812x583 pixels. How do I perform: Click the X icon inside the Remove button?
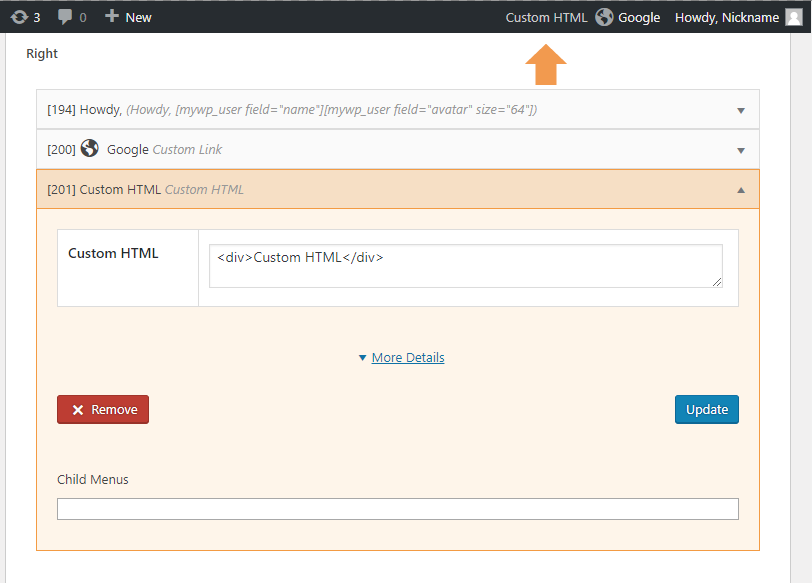(x=76, y=409)
